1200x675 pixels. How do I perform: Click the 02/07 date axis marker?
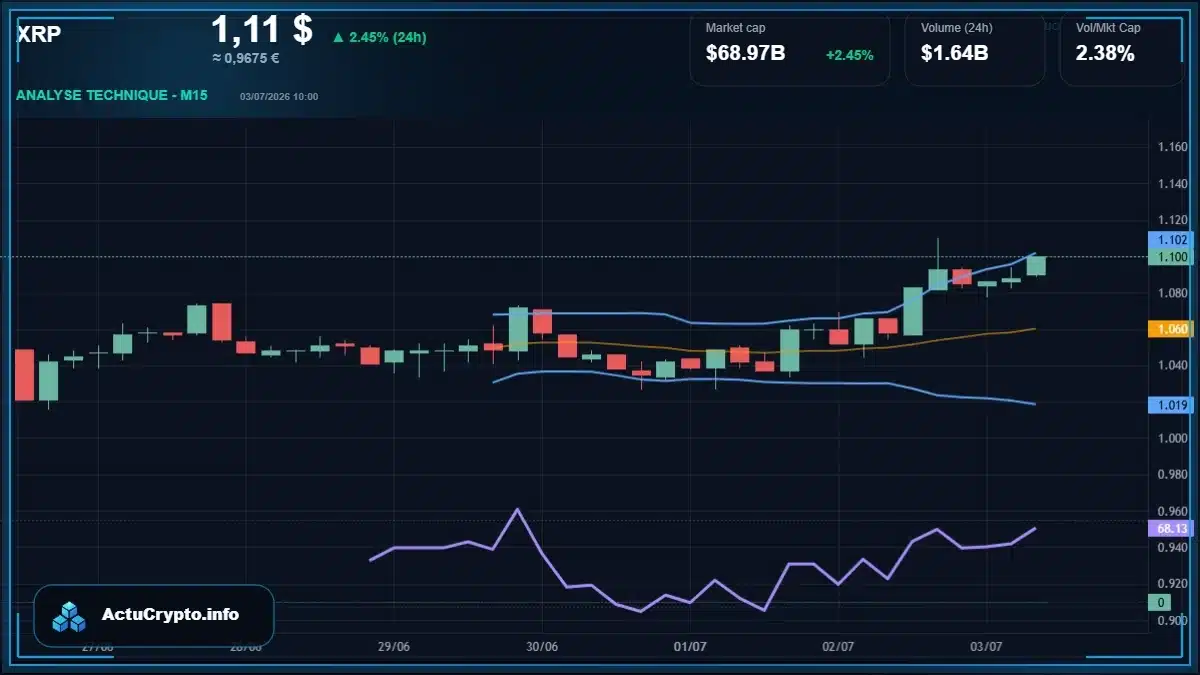pos(838,647)
